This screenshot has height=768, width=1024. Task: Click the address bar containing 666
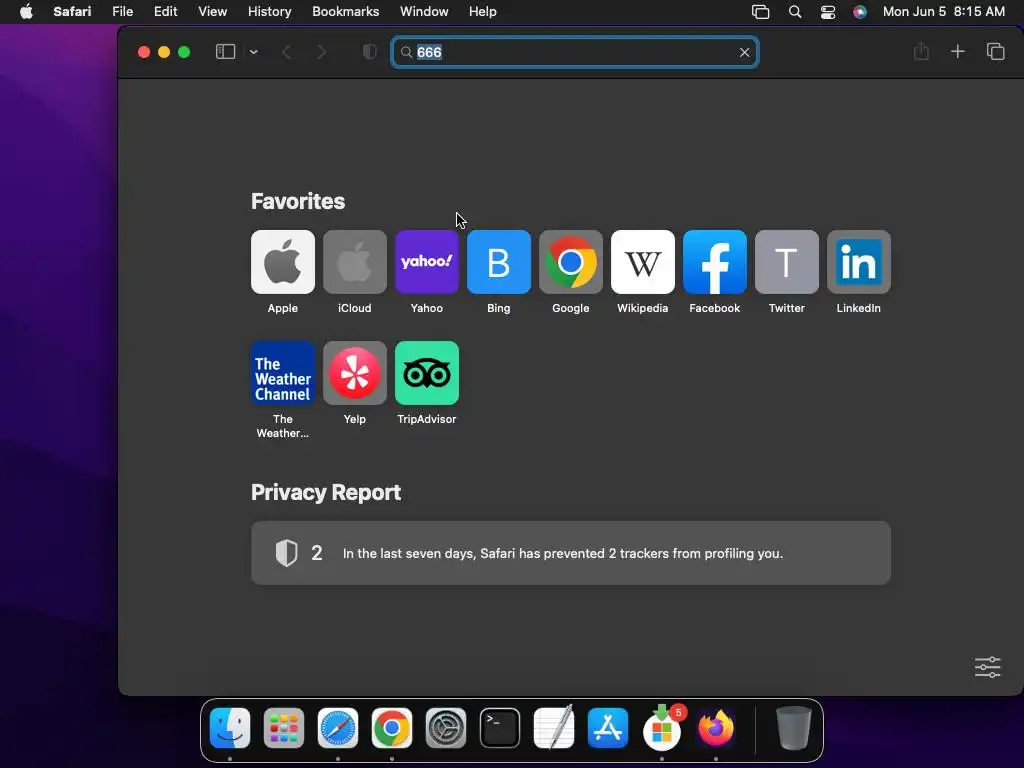tap(575, 52)
